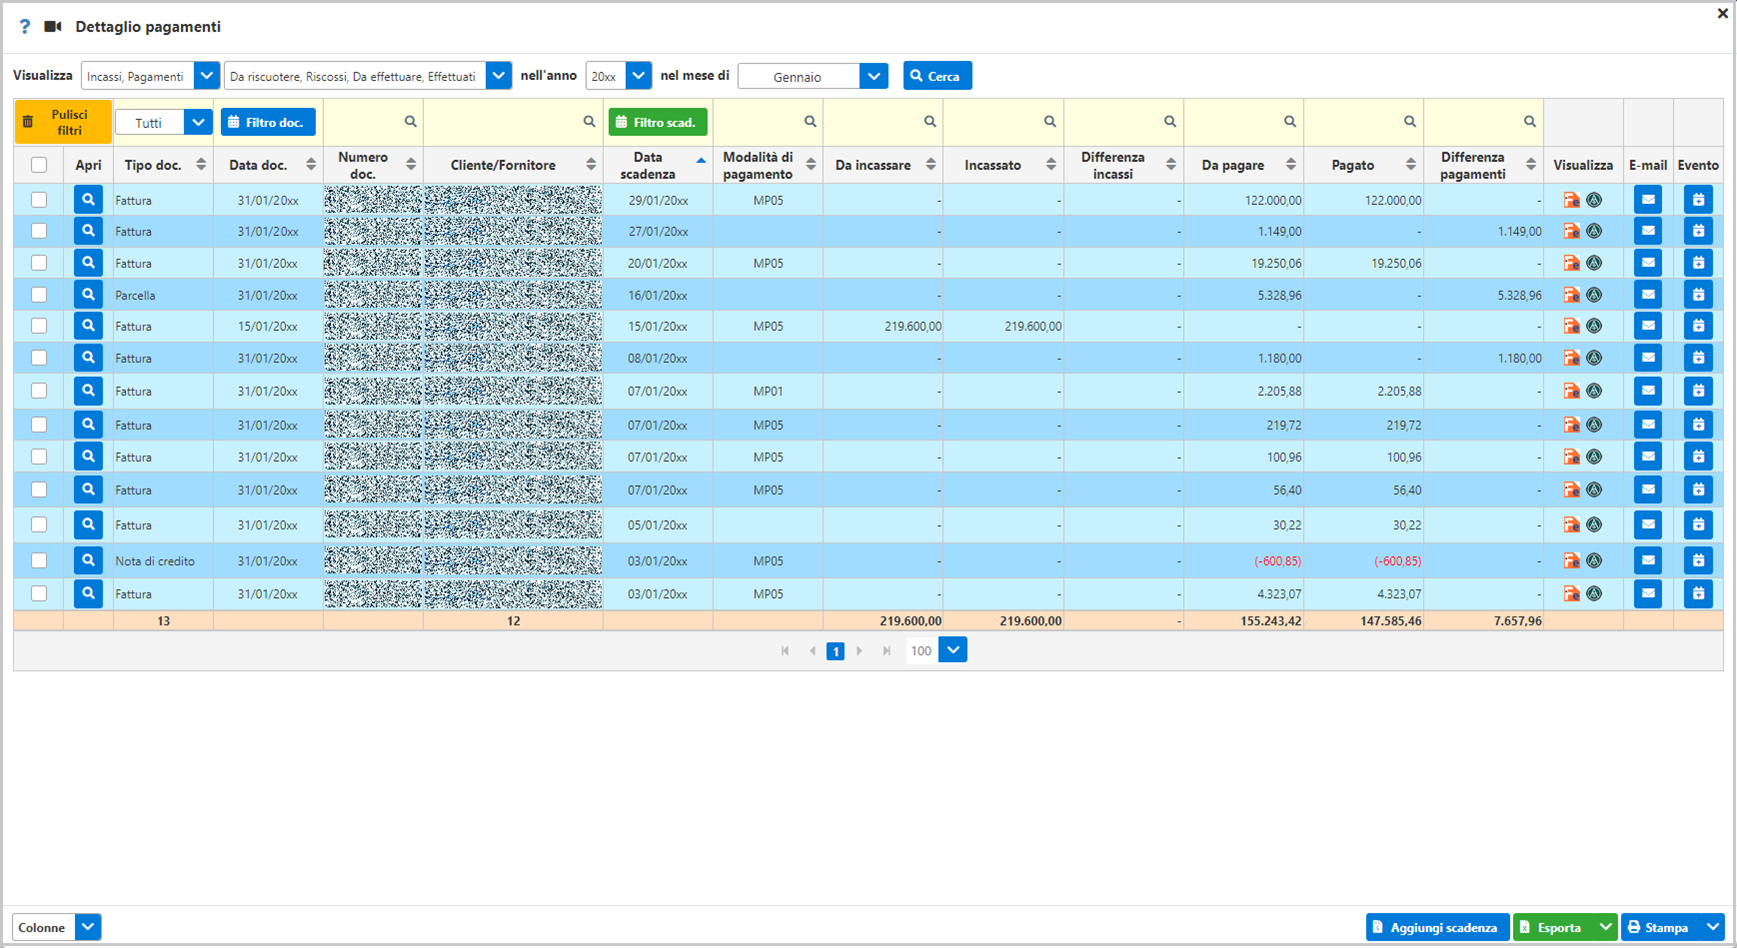Expand the Colonne dropdown
This screenshot has height=948, width=1737.
click(88, 927)
